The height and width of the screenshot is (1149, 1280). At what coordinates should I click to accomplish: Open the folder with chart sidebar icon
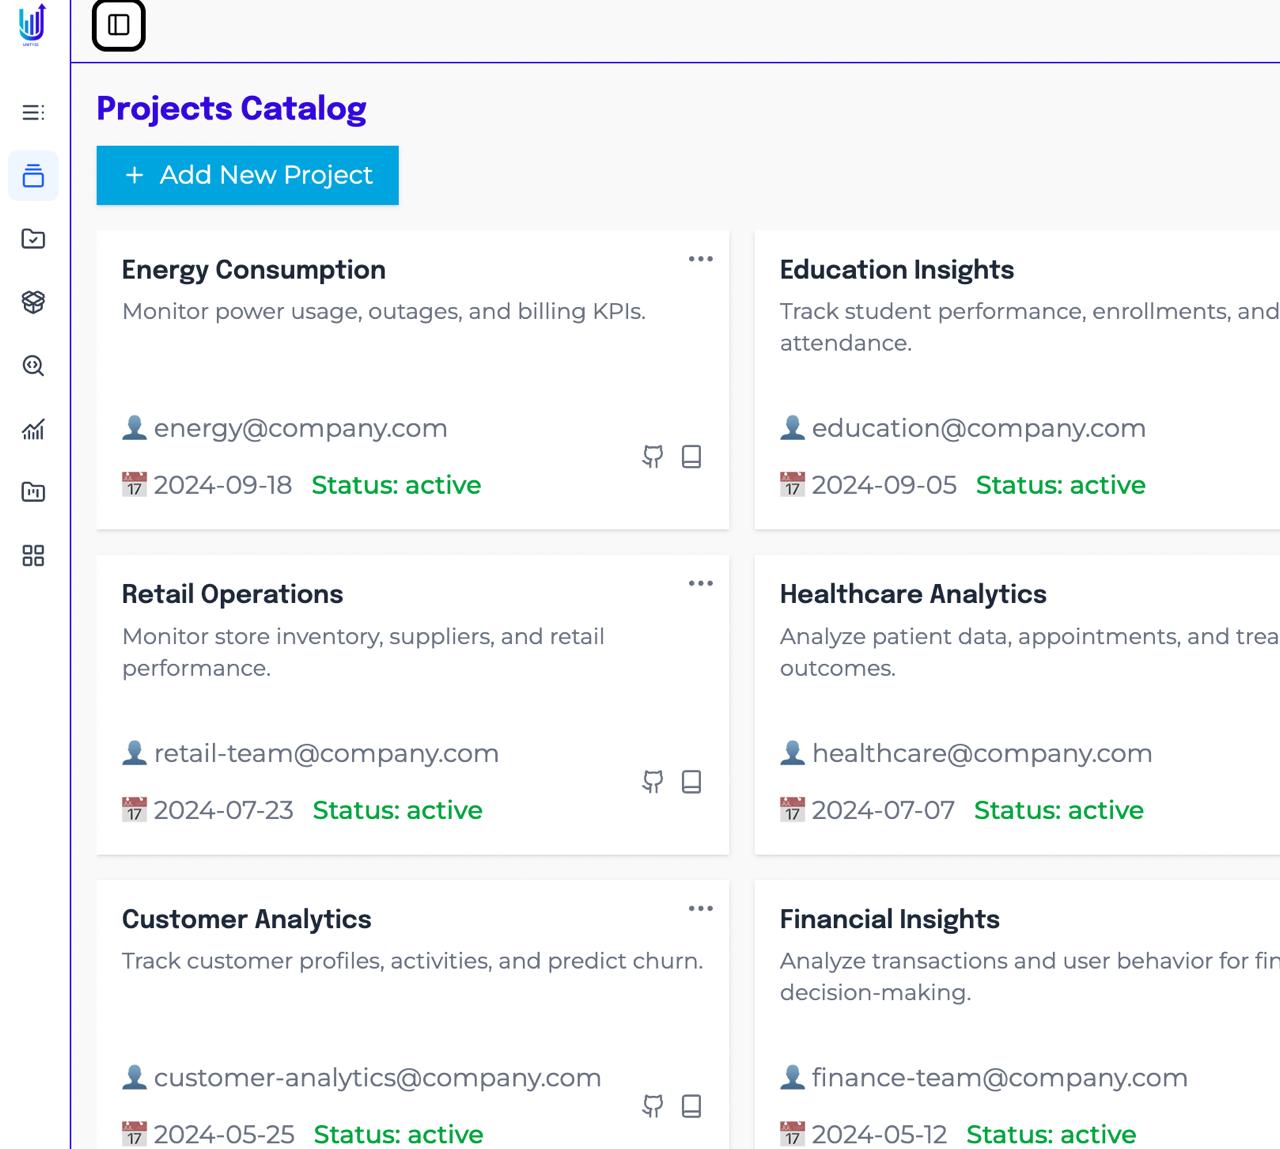coord(33,492)
